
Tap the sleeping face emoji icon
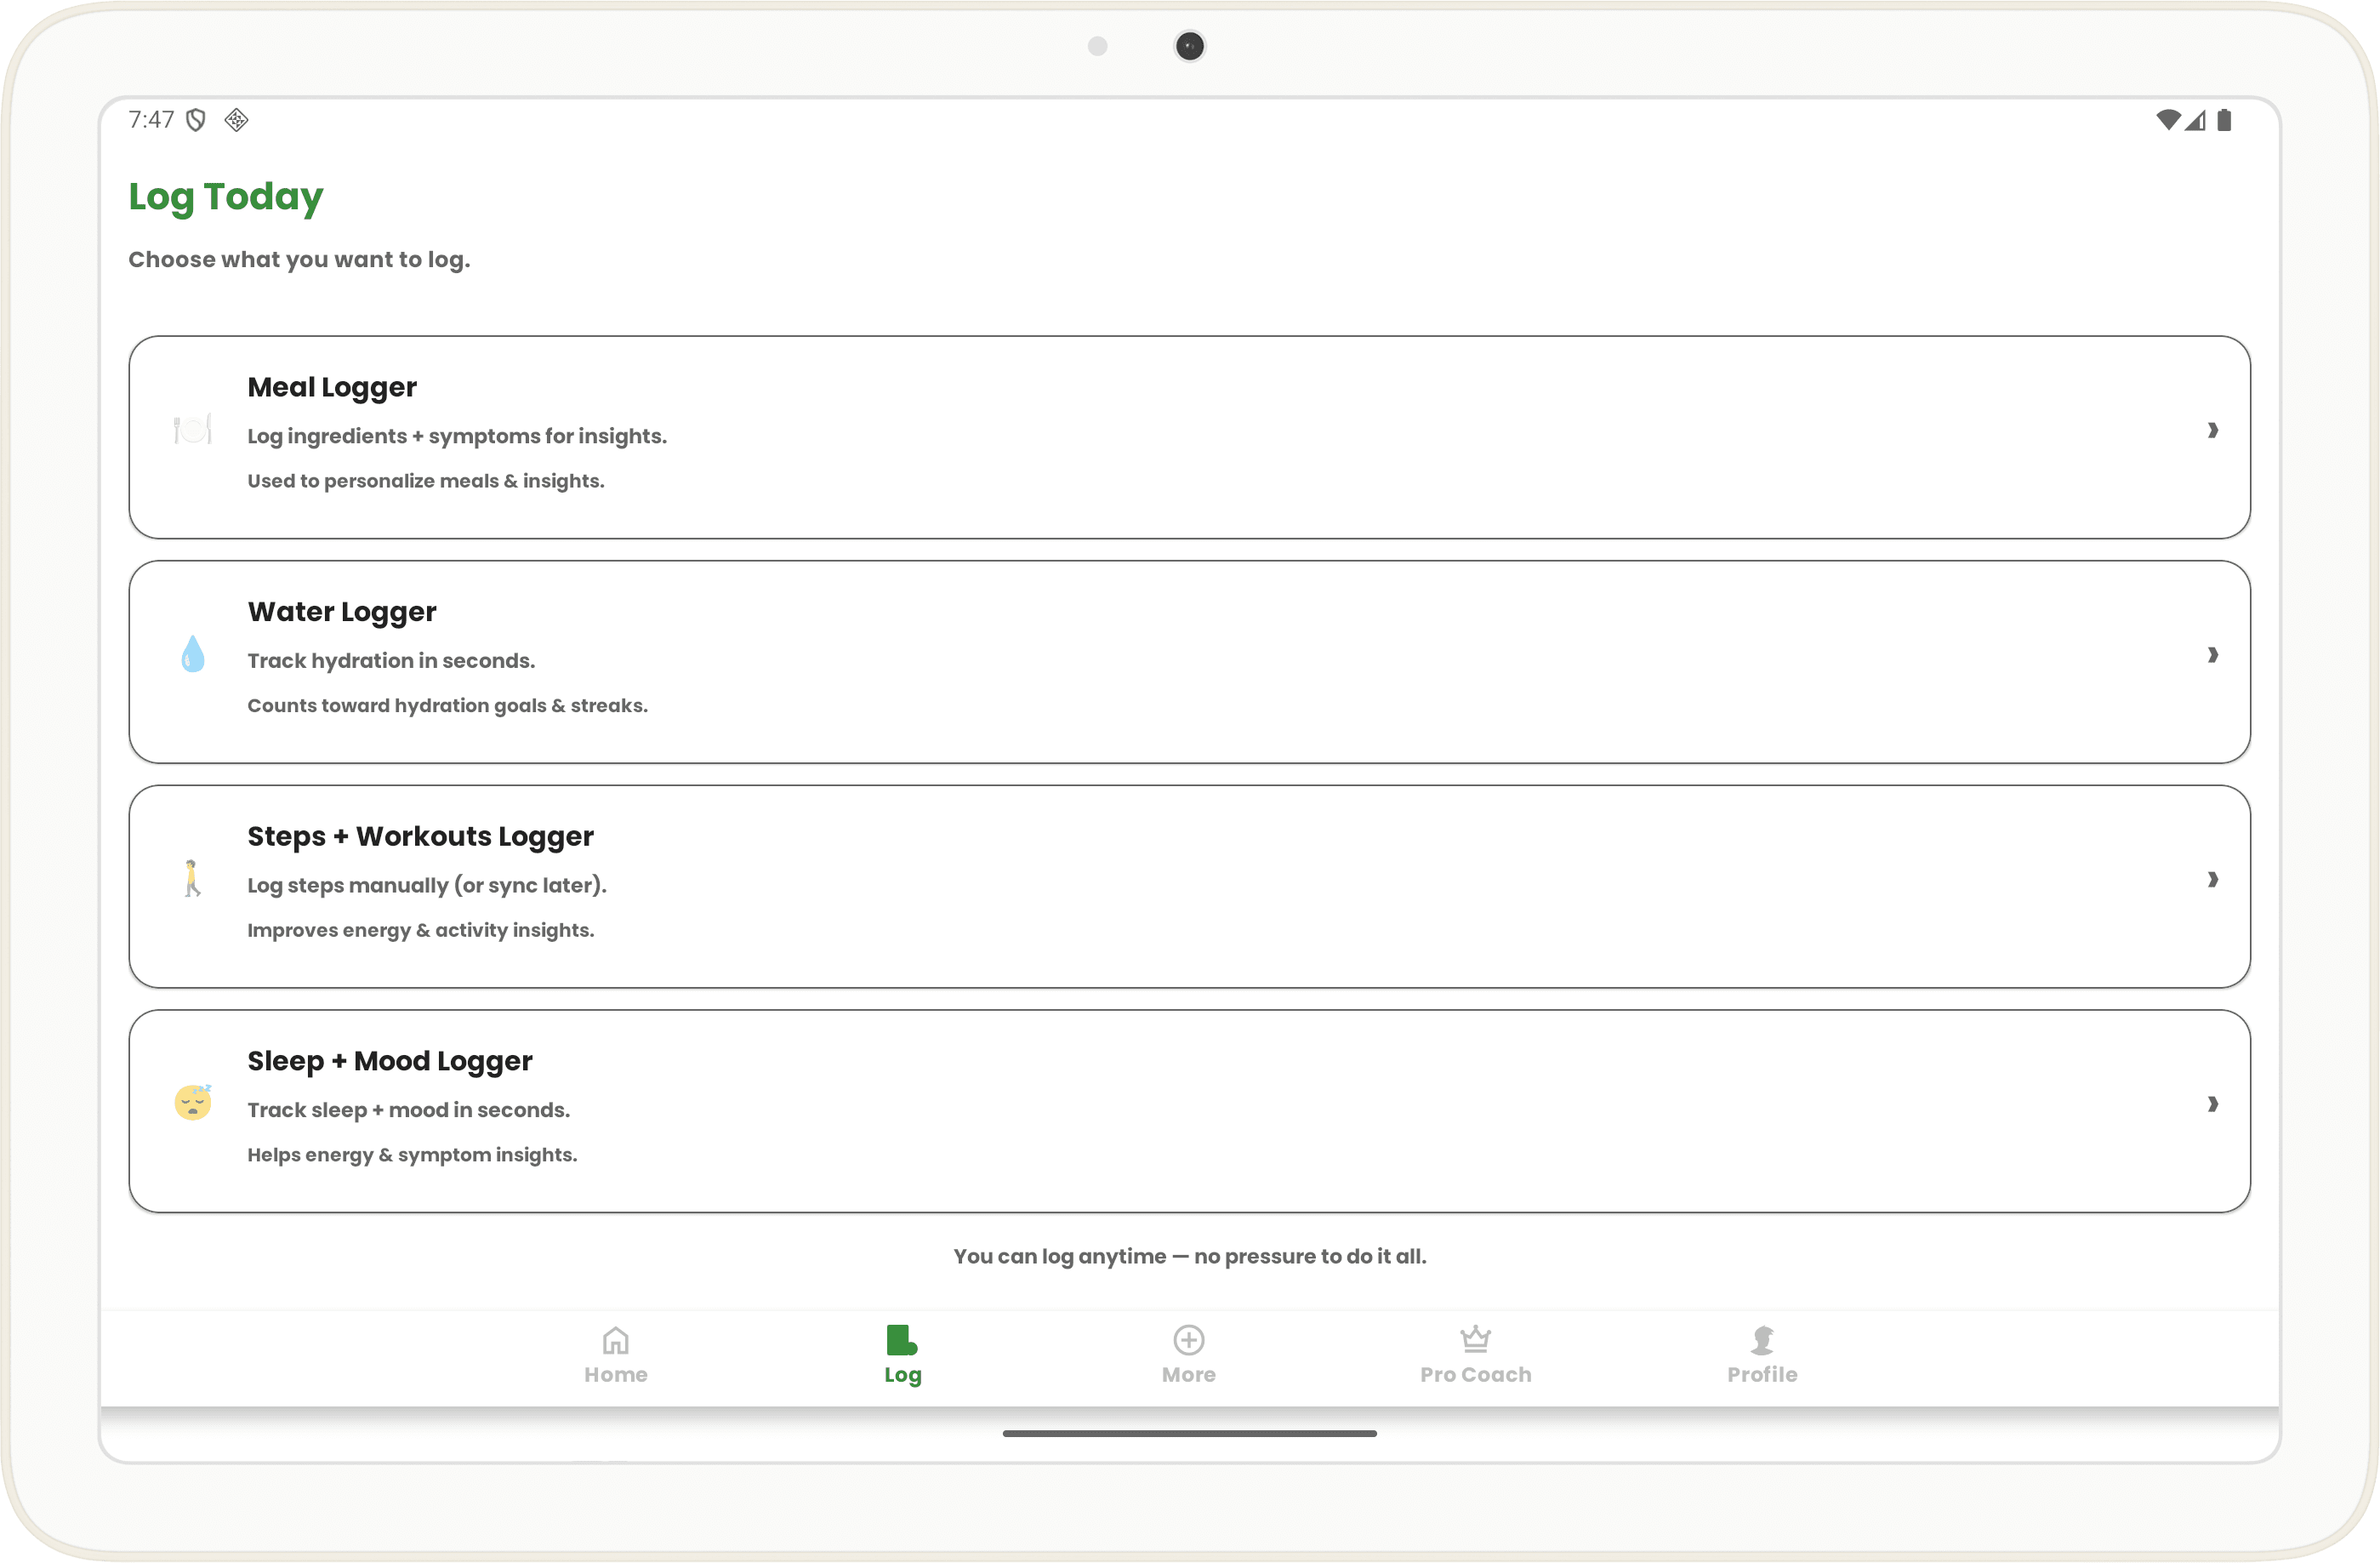pos(192,1103)
